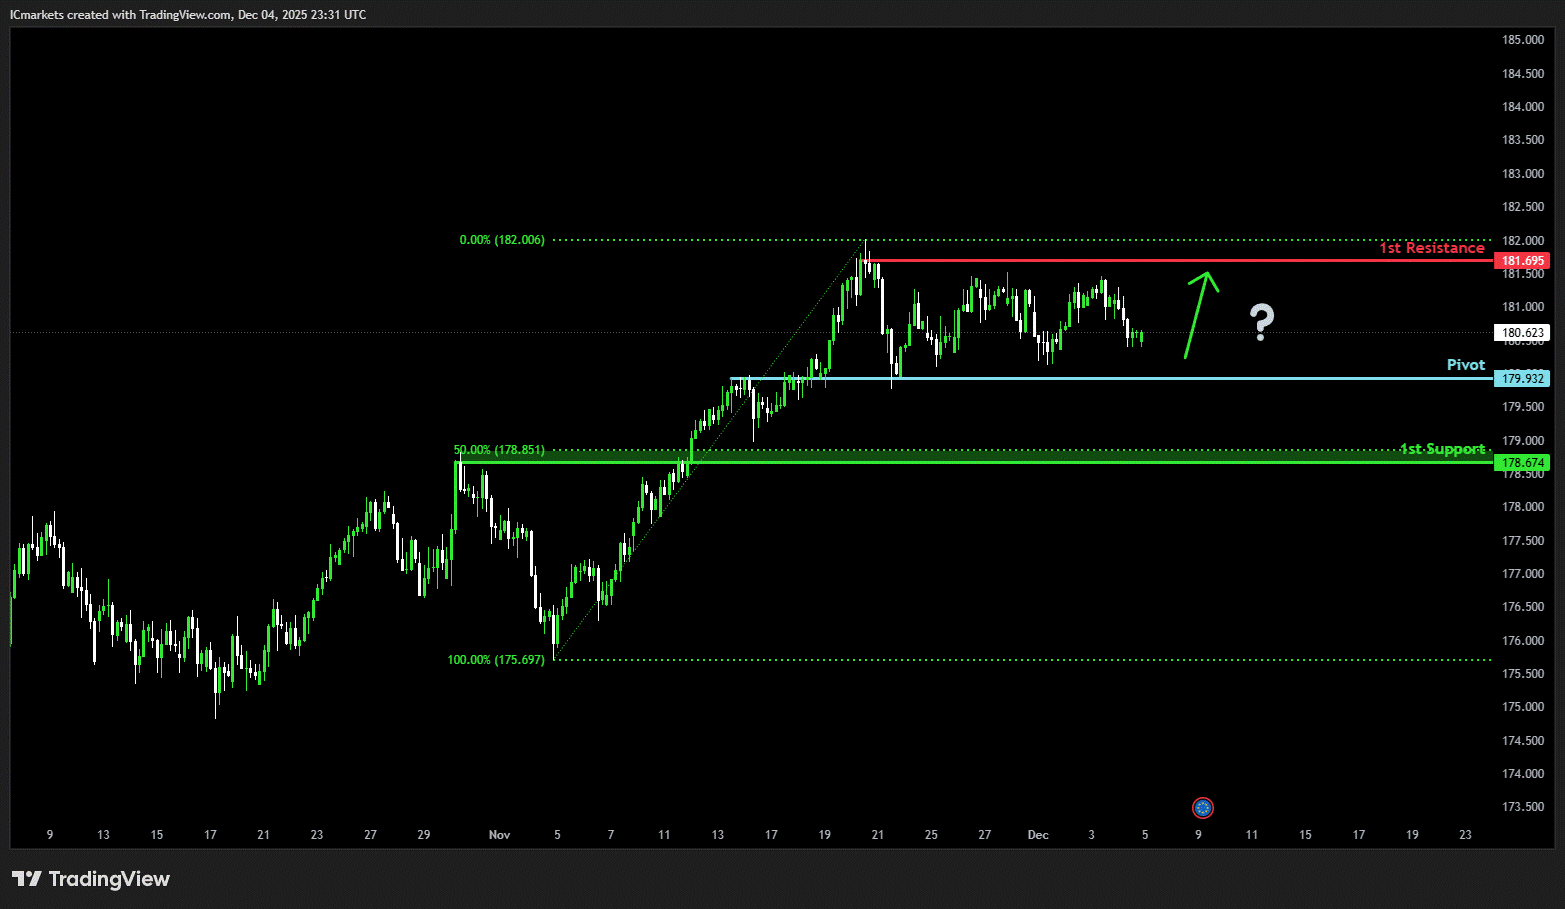Viewport: 1565px width, 909px height.
Task: Select the green 178.674 support price tag
Action: [1521, 463]
